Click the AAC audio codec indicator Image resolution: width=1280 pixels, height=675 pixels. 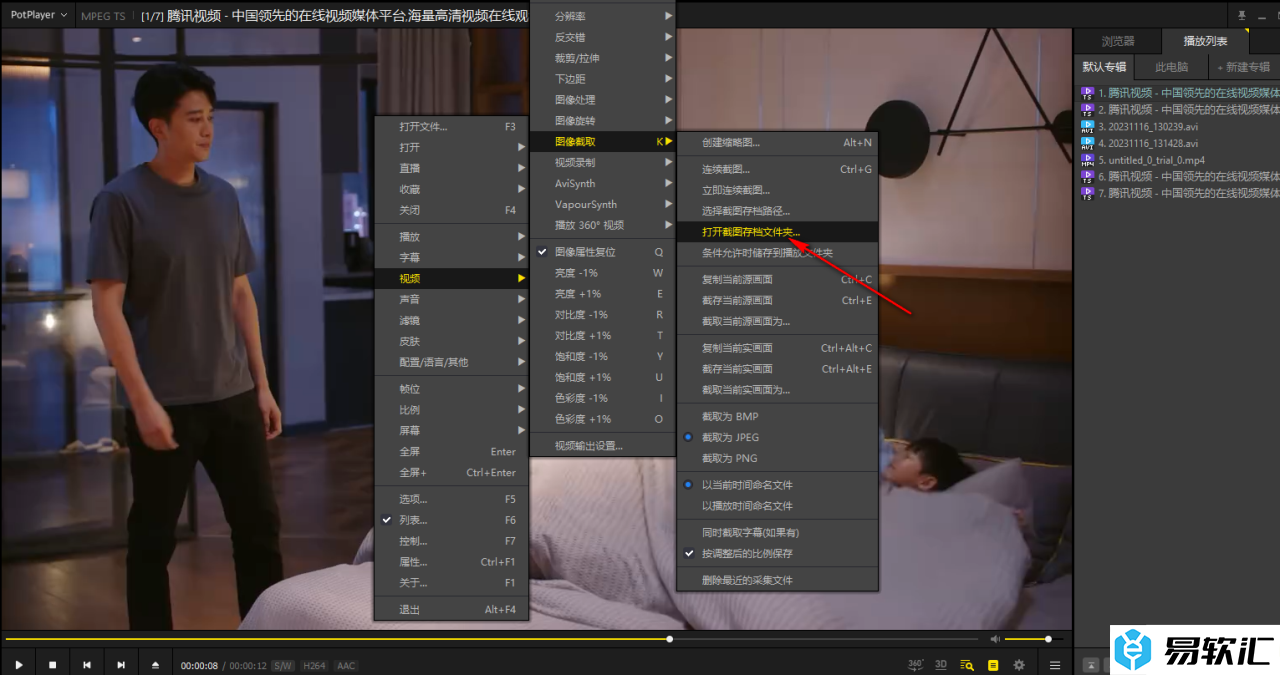tap(345, 666)
